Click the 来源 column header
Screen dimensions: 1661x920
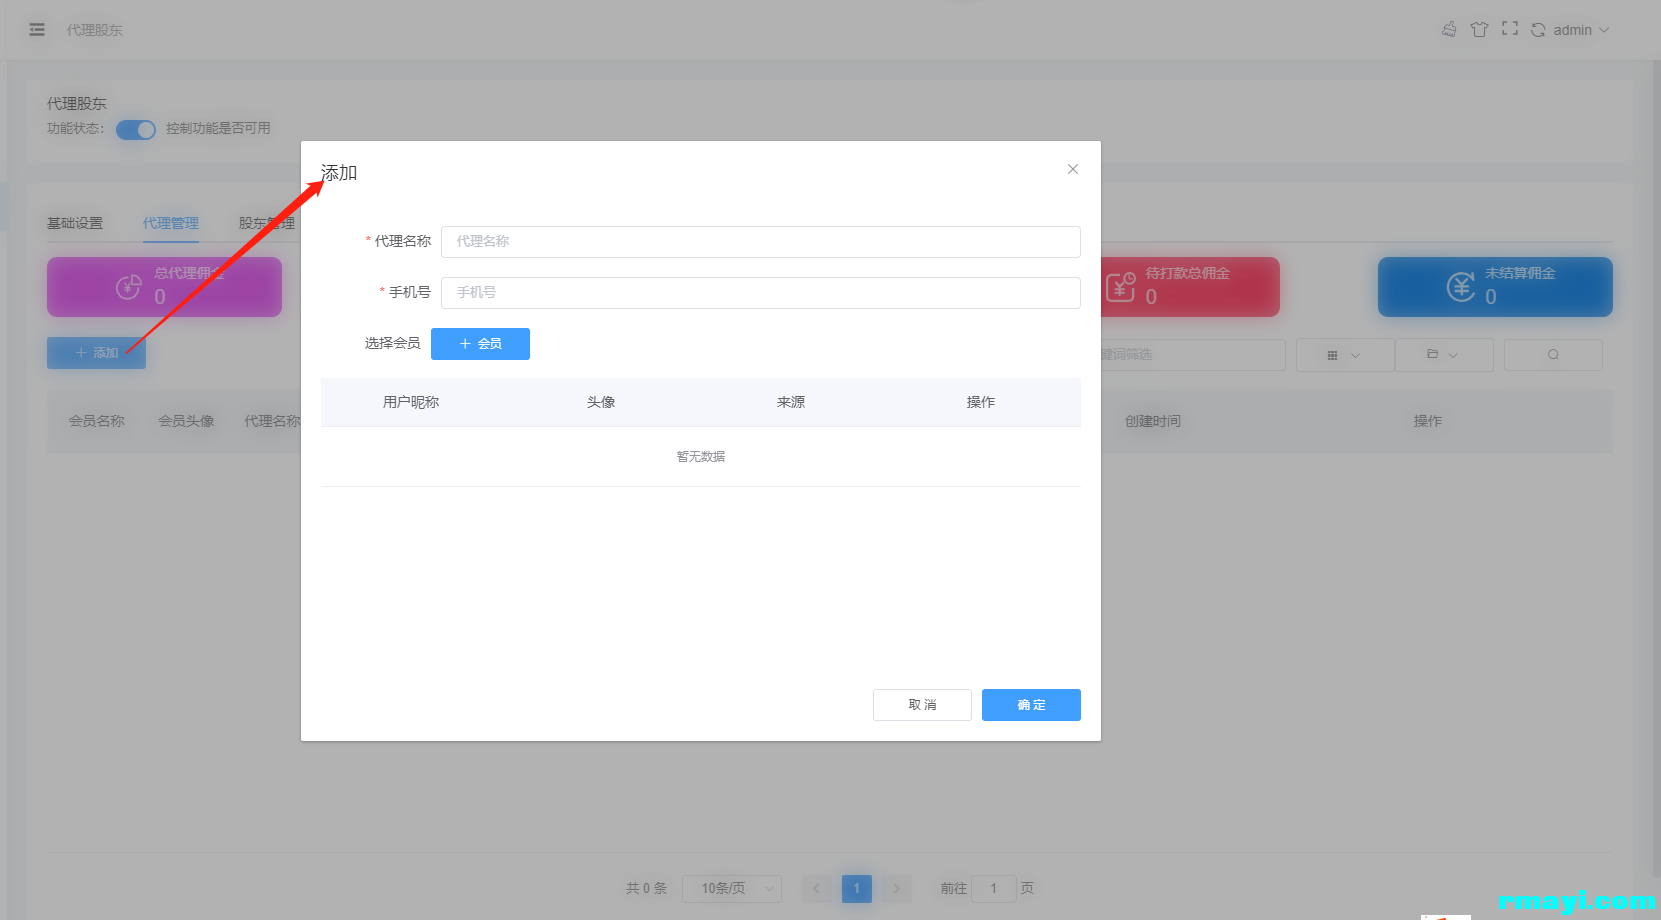(x=791, y=402)
